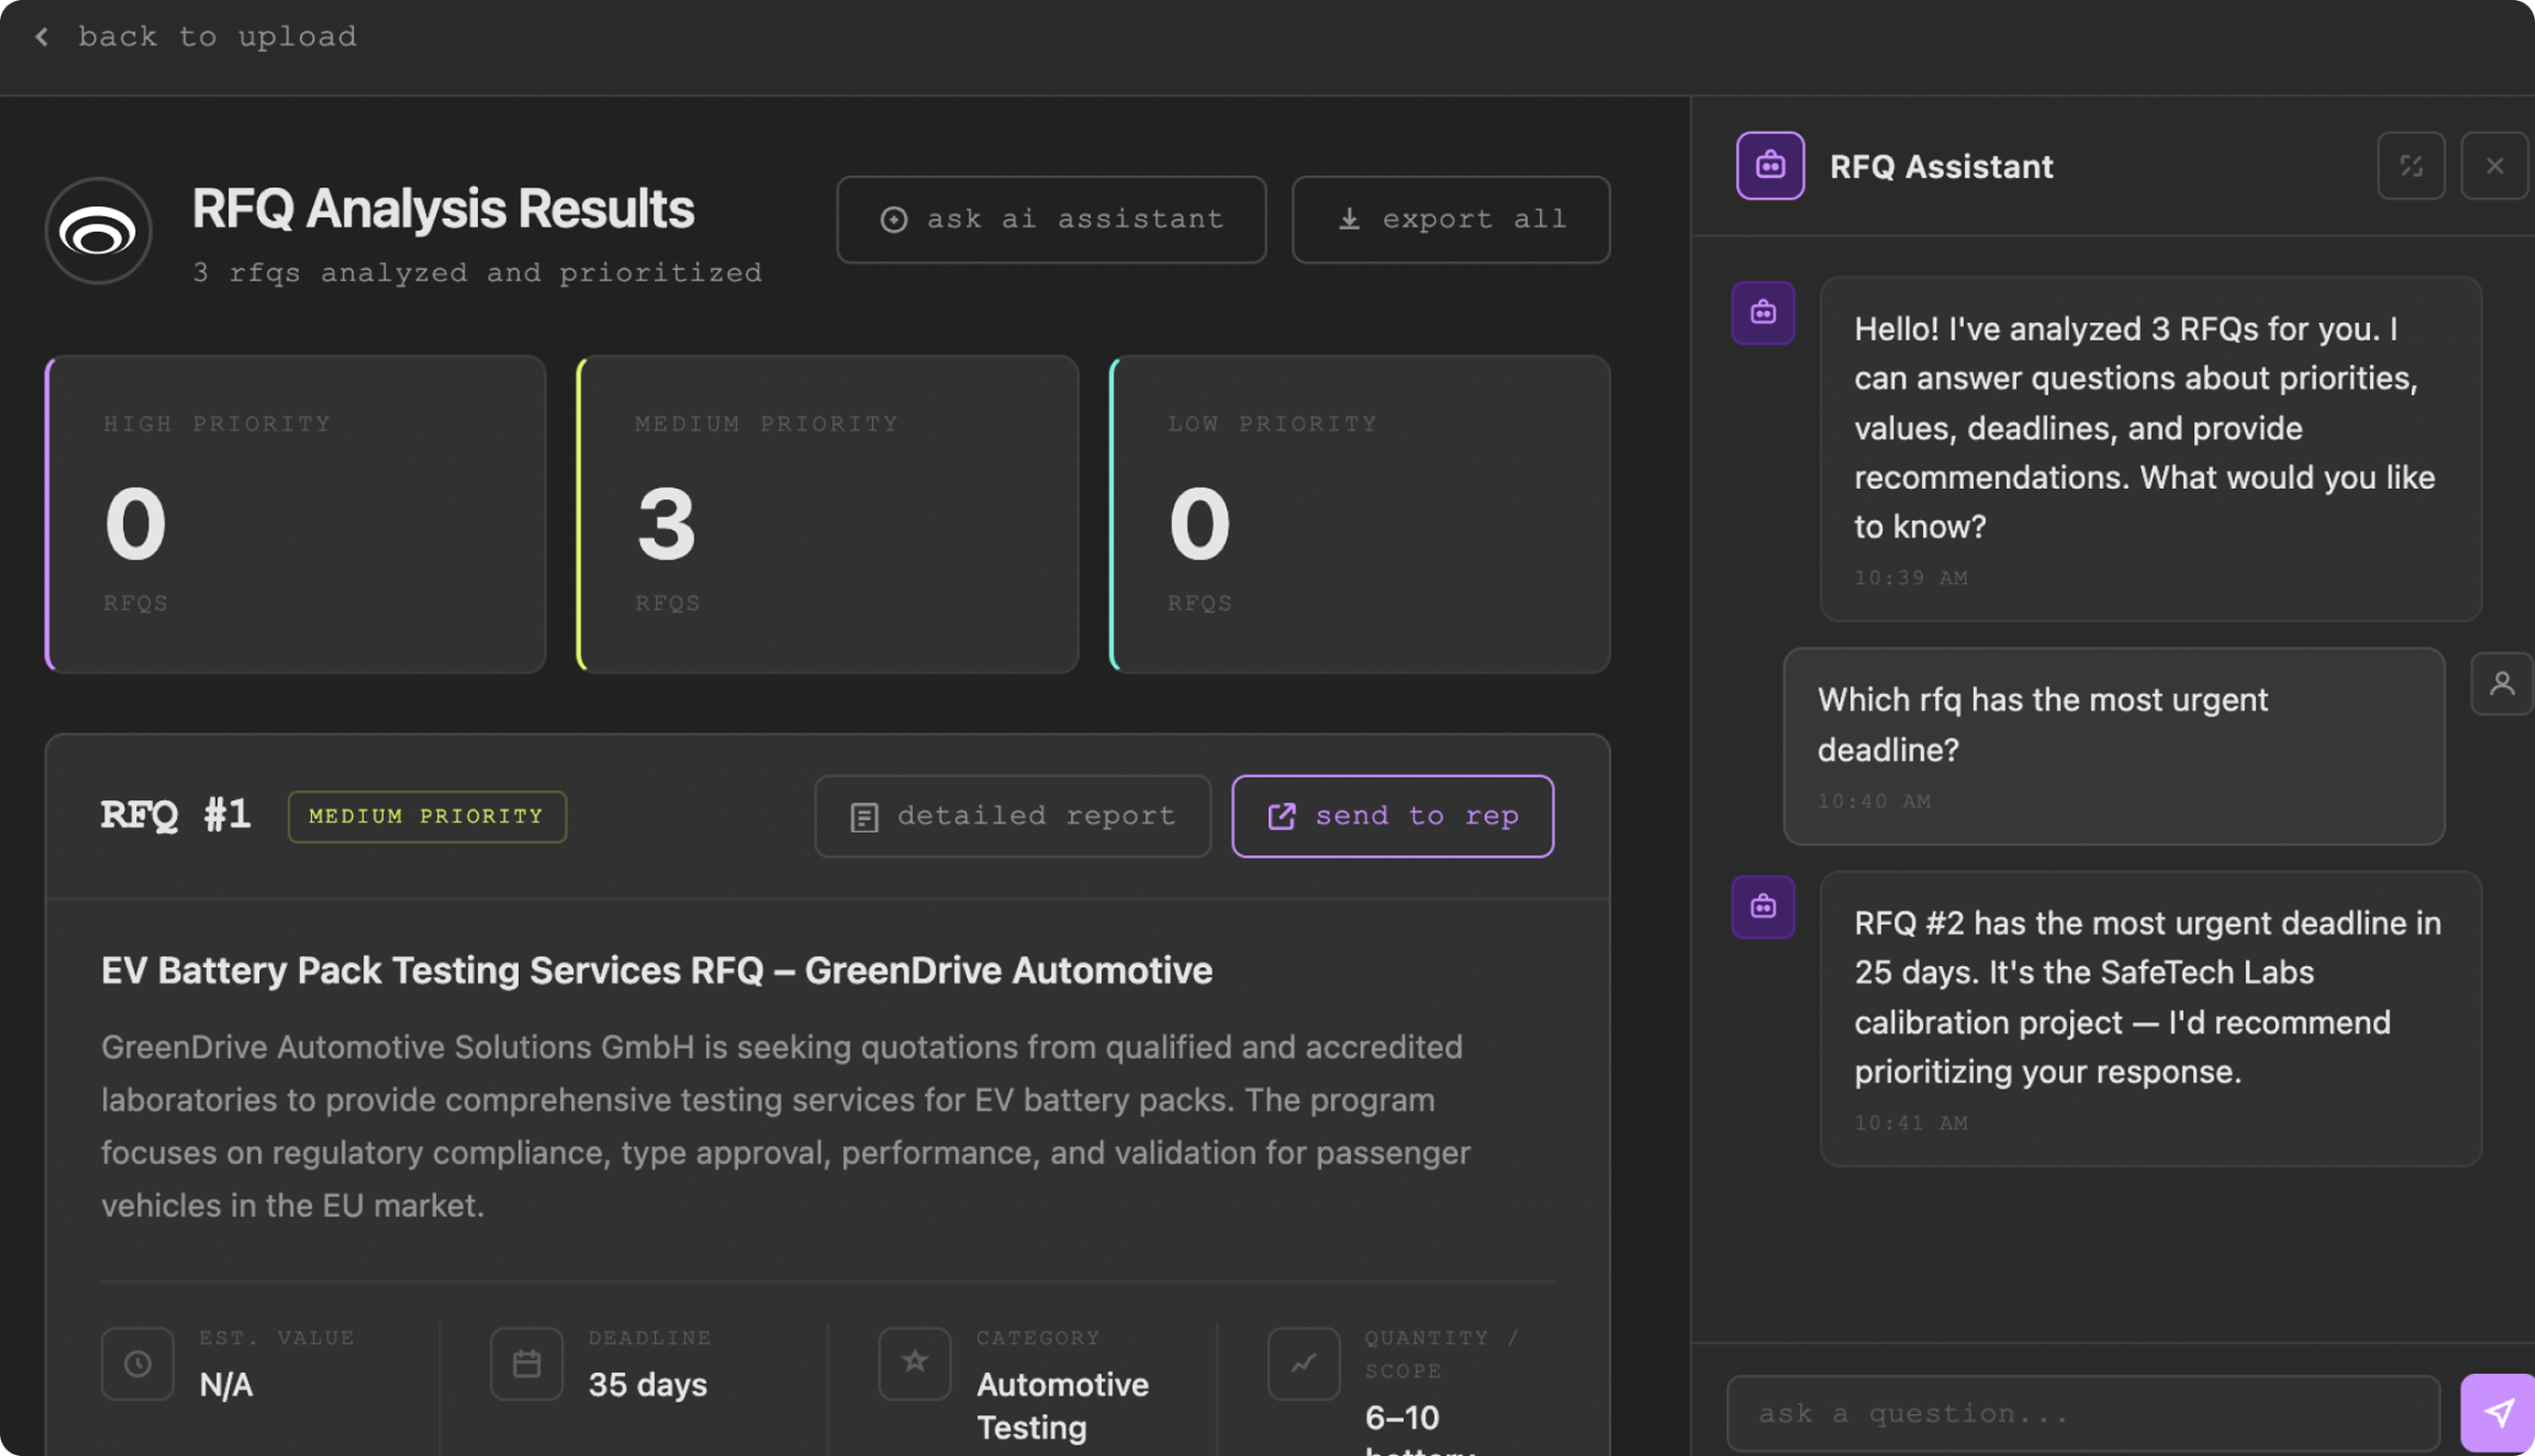Send the chat message arrow button
This screenshot has height=1456, width=2535.
pos(2498,1412)
